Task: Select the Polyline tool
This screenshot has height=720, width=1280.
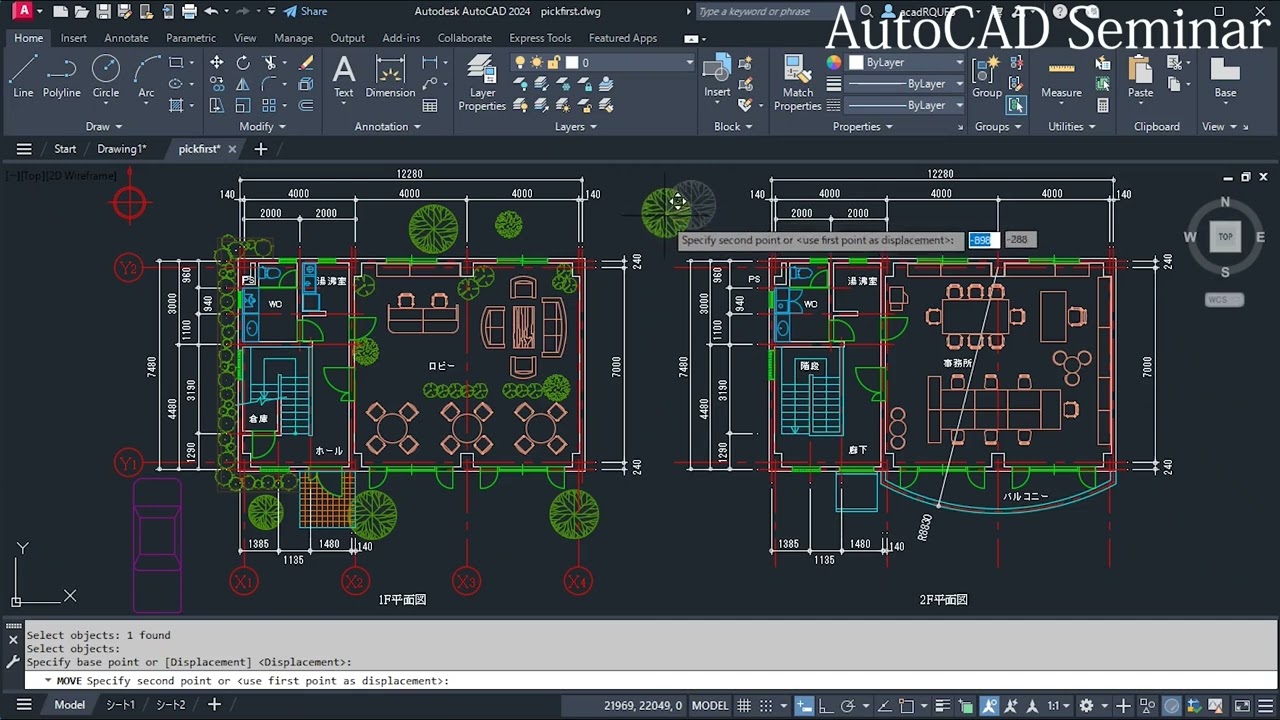Action: [61, 76]
